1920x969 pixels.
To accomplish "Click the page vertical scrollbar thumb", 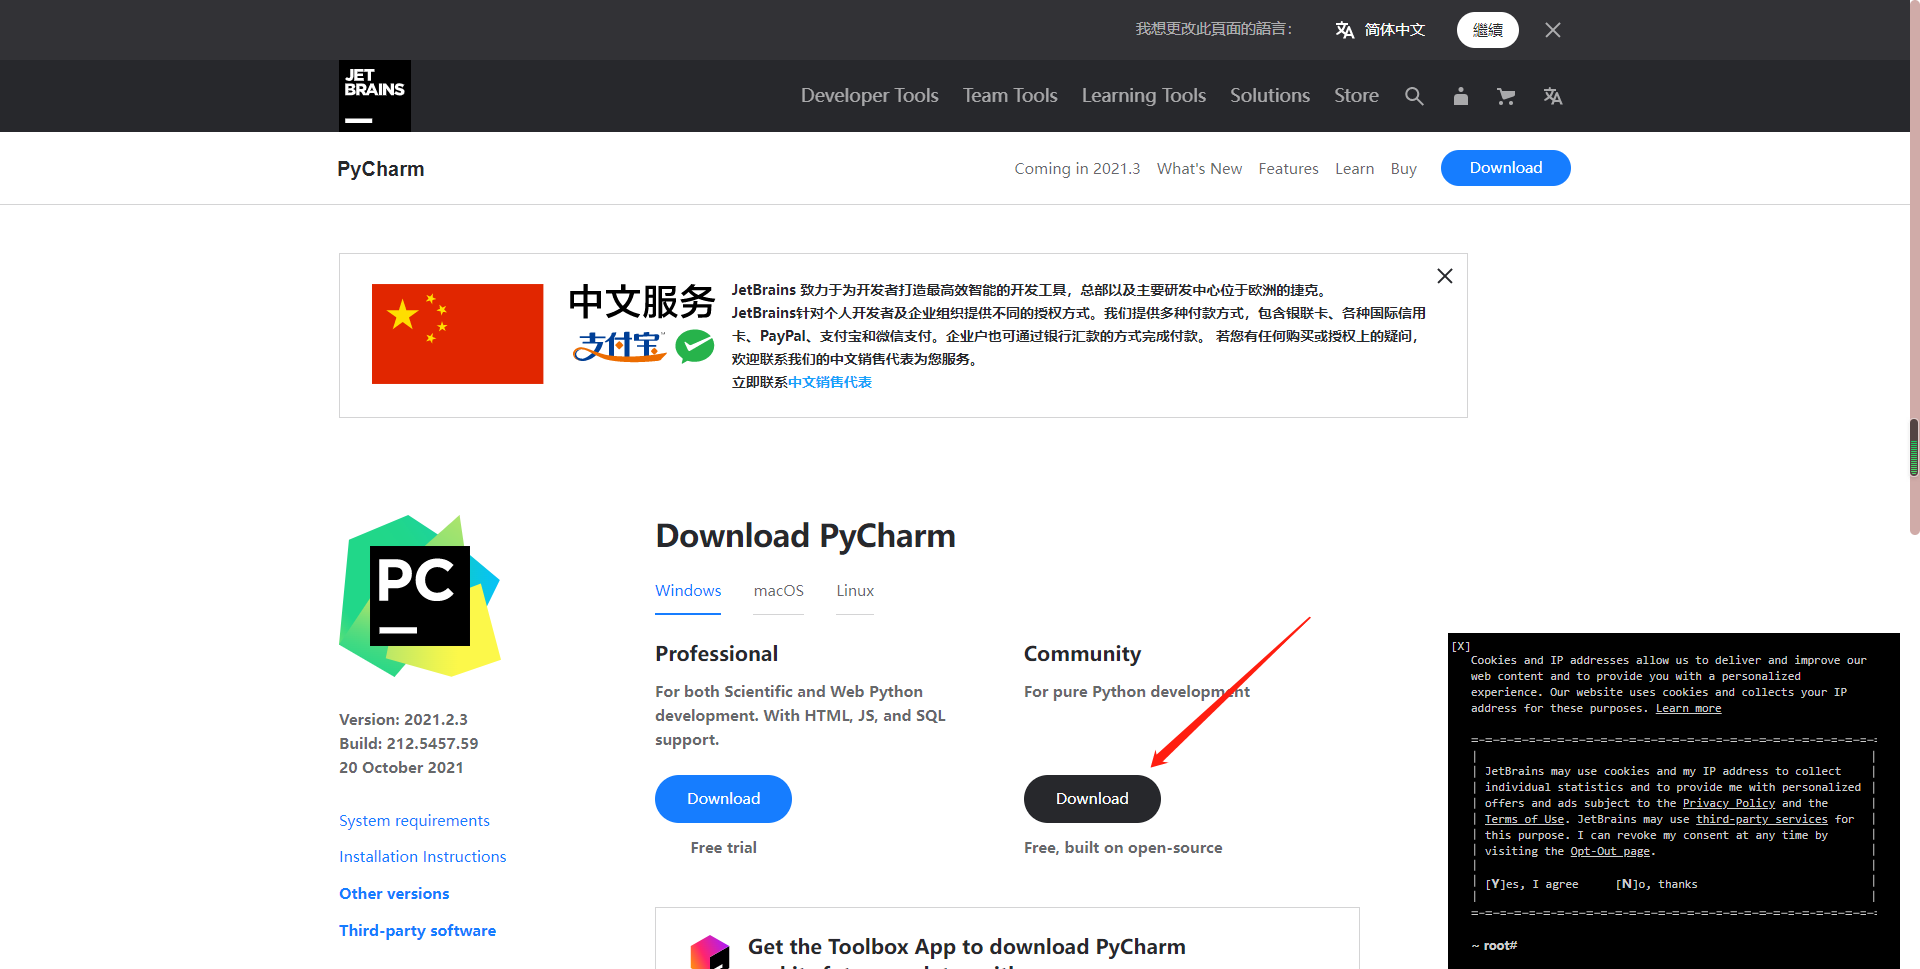I will tap(1914, 447).
